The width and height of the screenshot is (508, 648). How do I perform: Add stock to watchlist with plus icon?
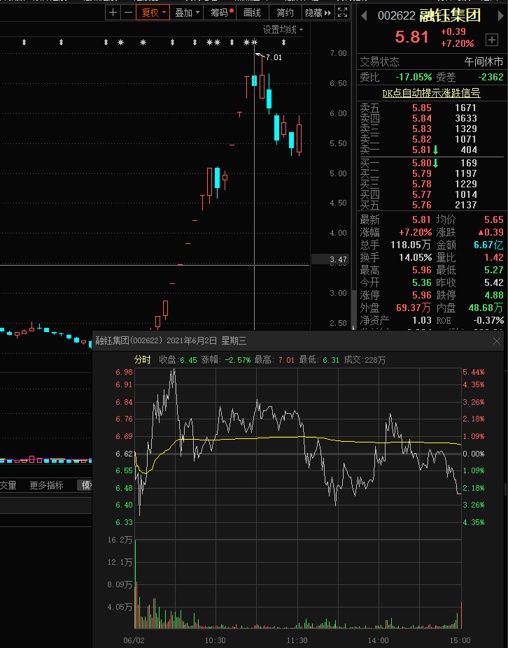point(491,40)
